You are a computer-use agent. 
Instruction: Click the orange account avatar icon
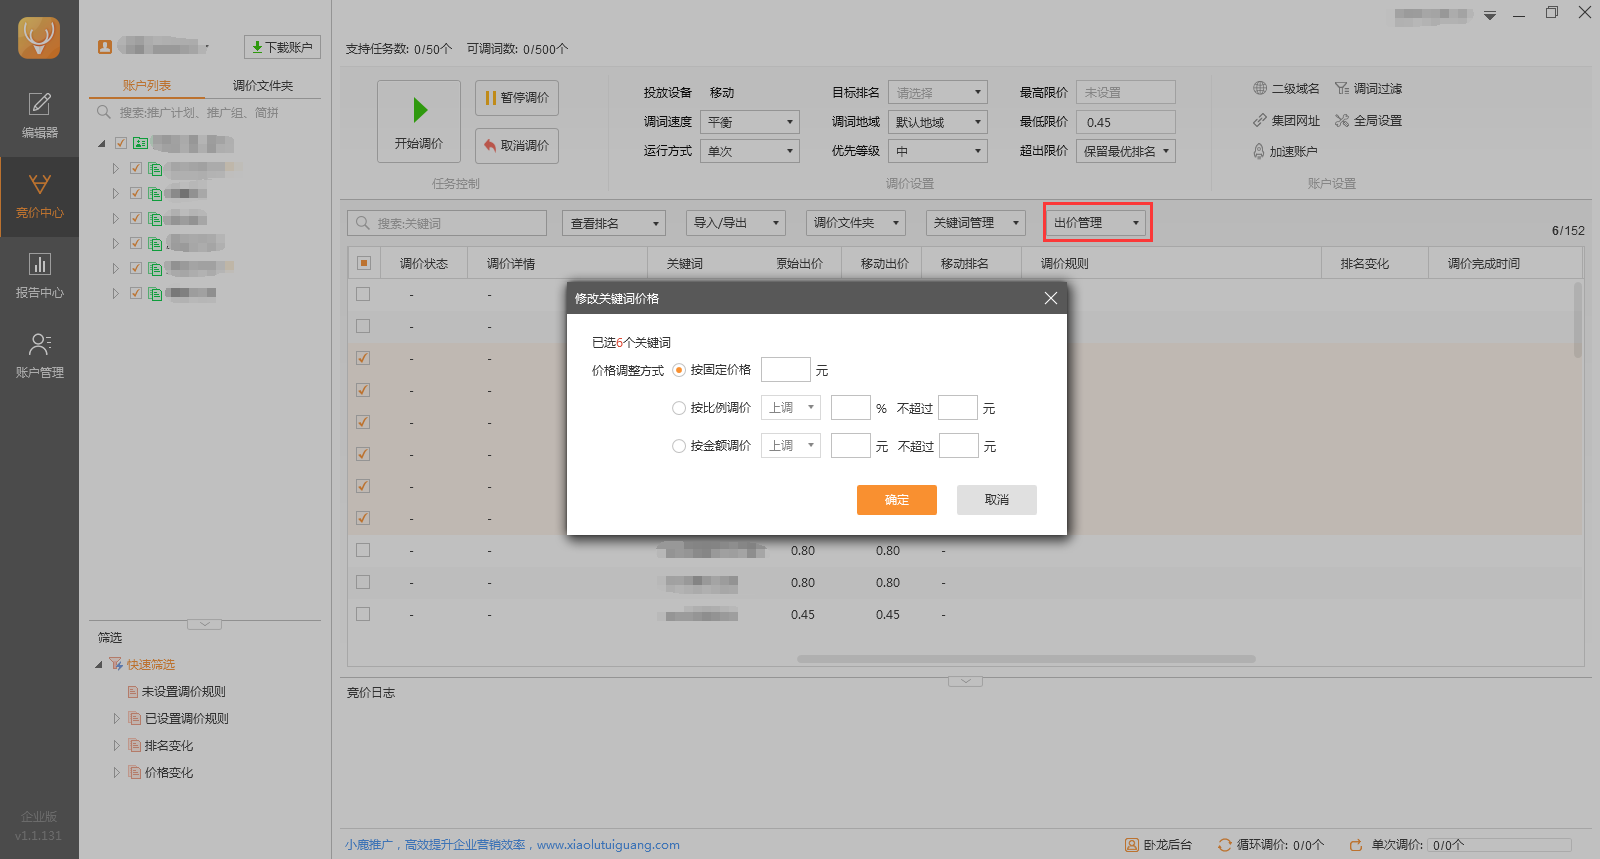[104, 47]
